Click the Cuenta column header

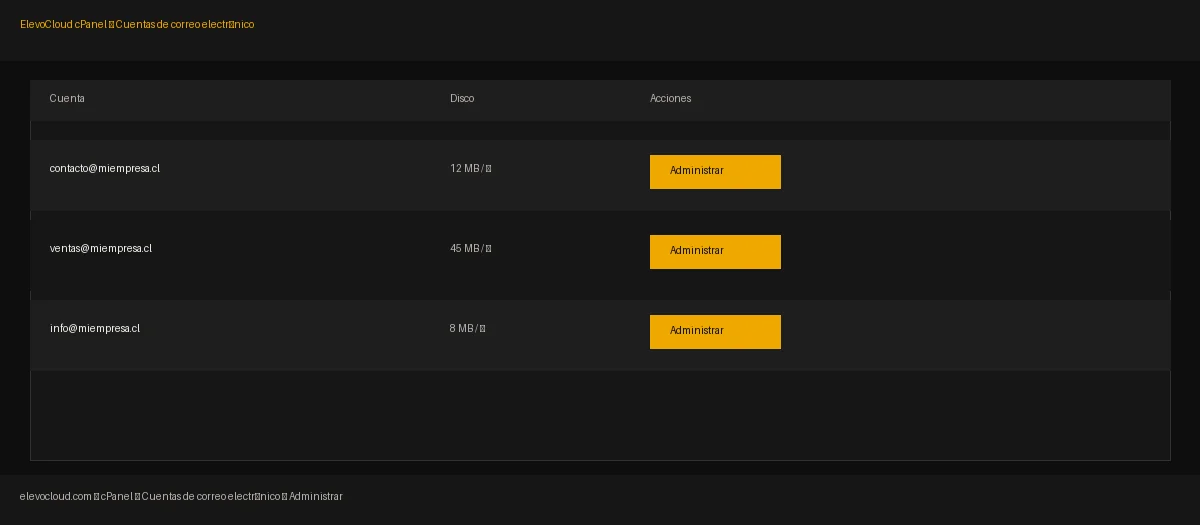pyautogui.click(x=67, y=98)
